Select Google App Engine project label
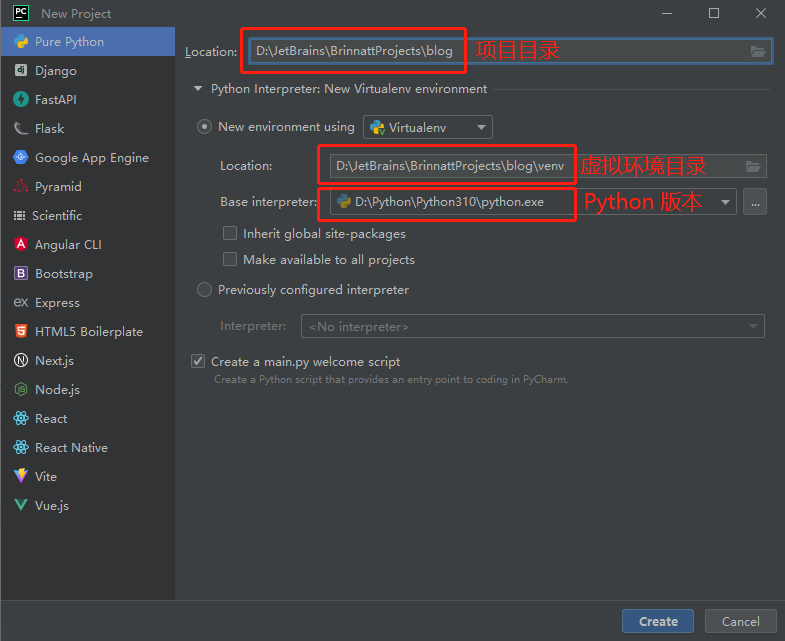785x641 pixels. (92, 158)
